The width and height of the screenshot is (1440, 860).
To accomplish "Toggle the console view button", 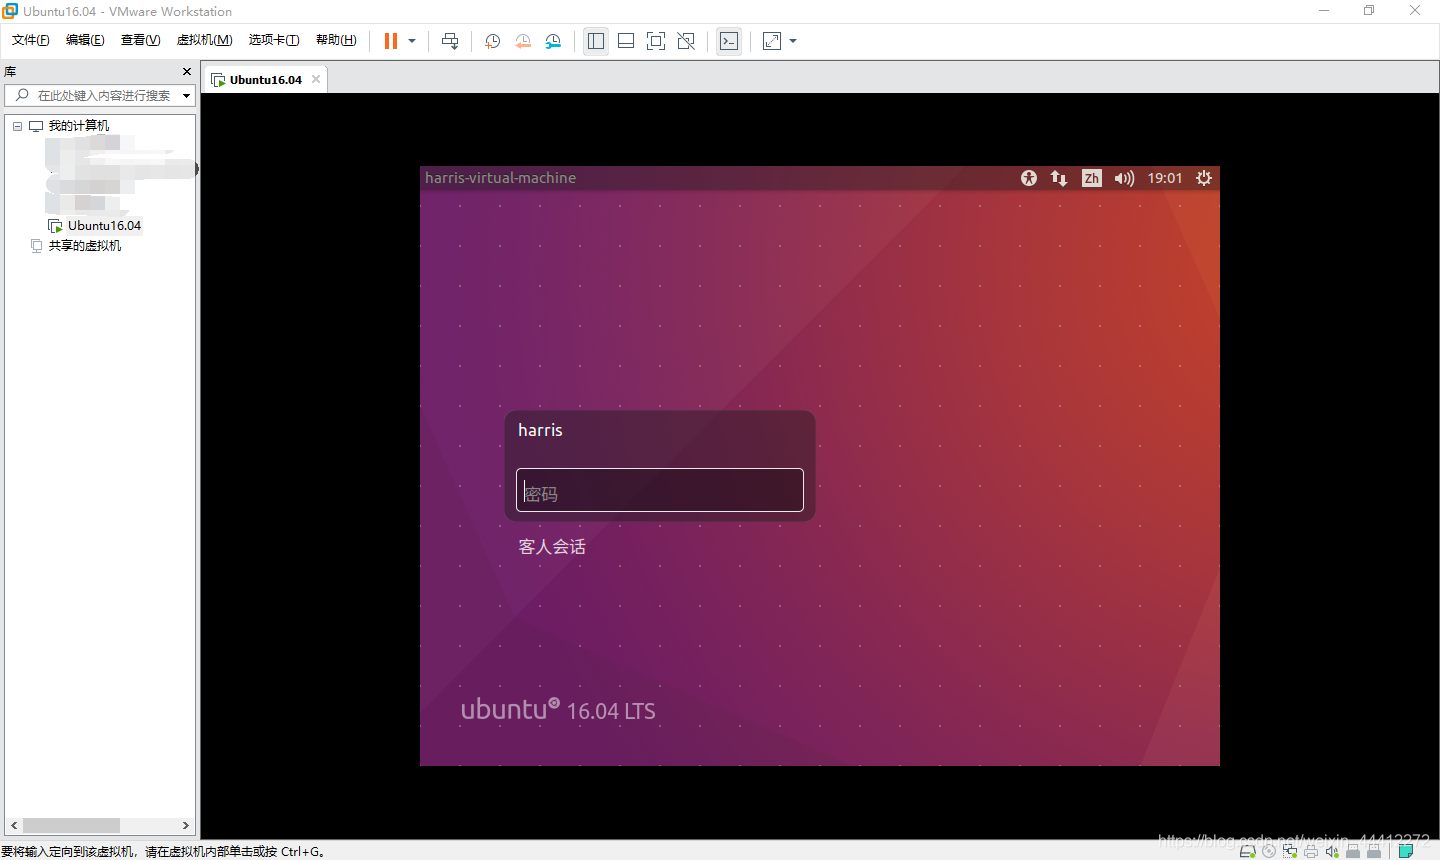I will click(729, 41).
